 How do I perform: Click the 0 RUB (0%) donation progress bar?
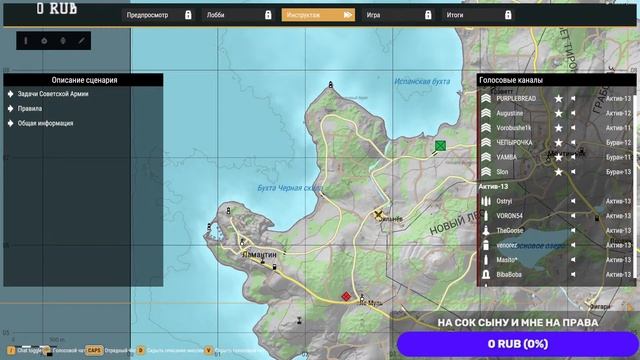(518, 344)
